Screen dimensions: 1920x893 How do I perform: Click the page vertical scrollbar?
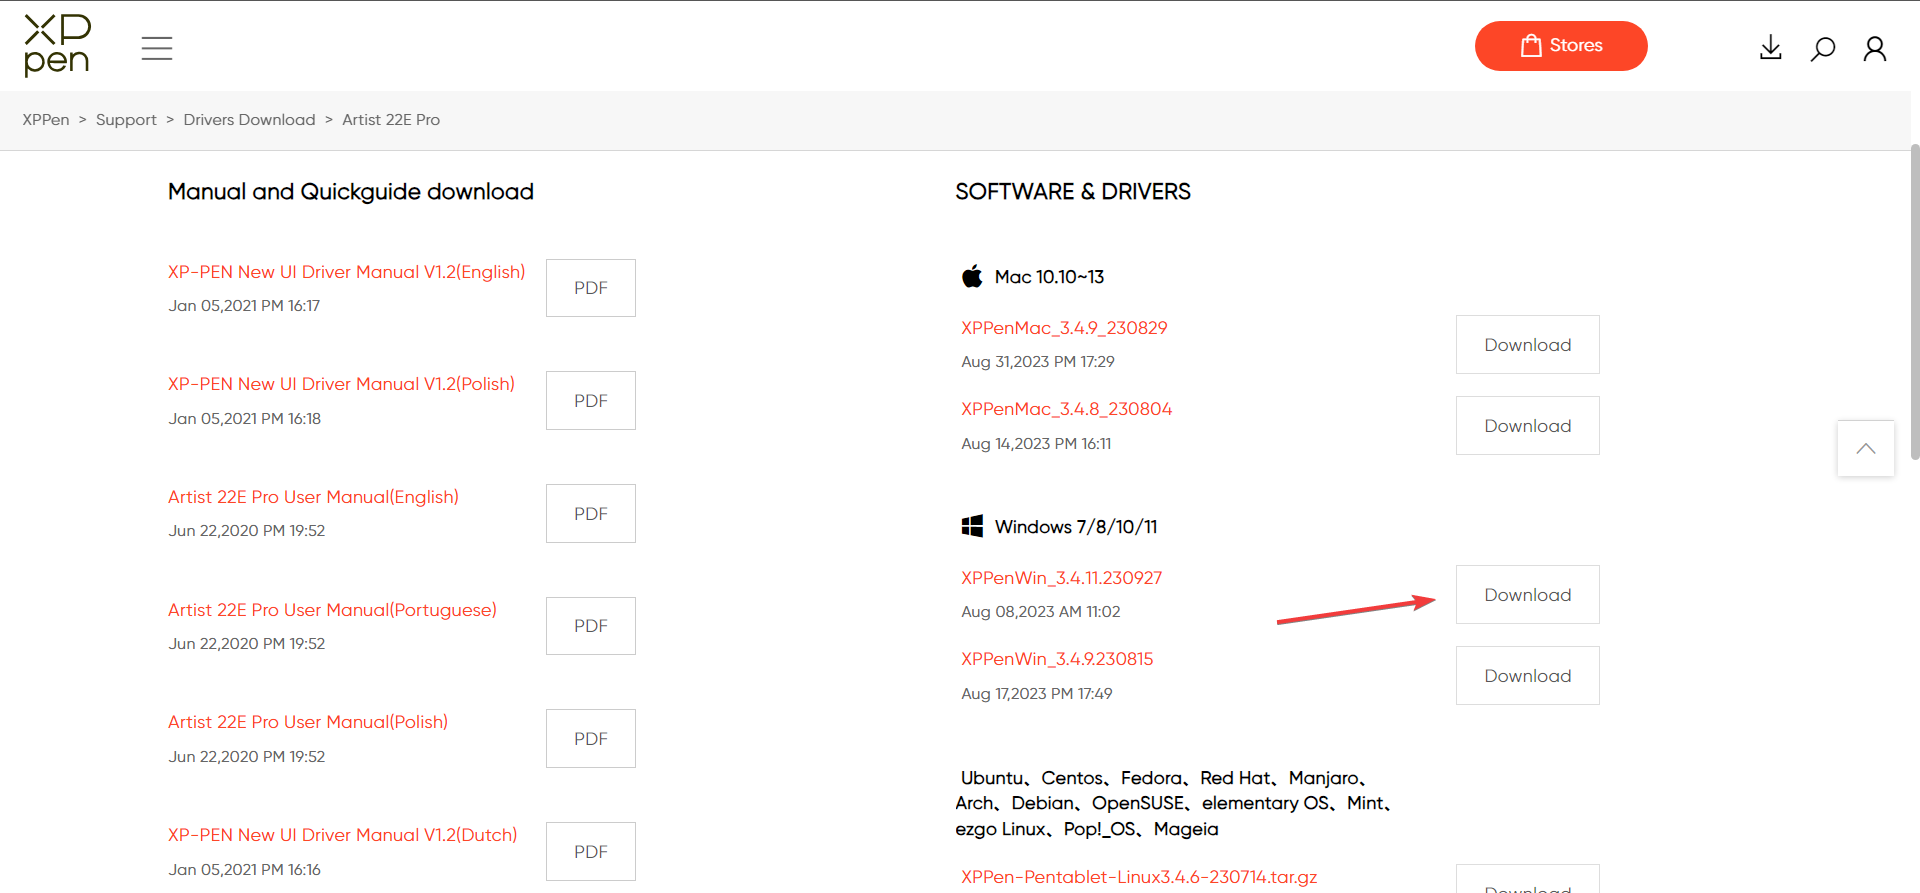click(x=1914, y=300)
